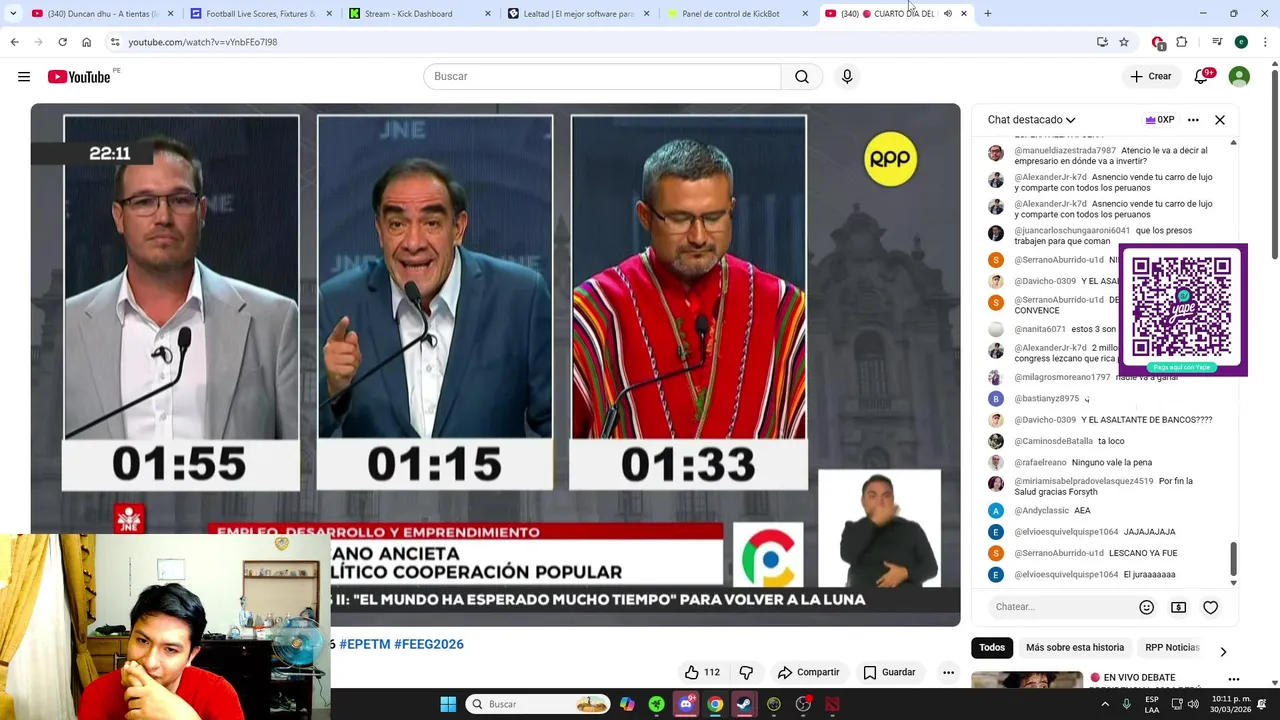Open the Windows Start menu
The image size is (1280, 720).
point(448,704)
